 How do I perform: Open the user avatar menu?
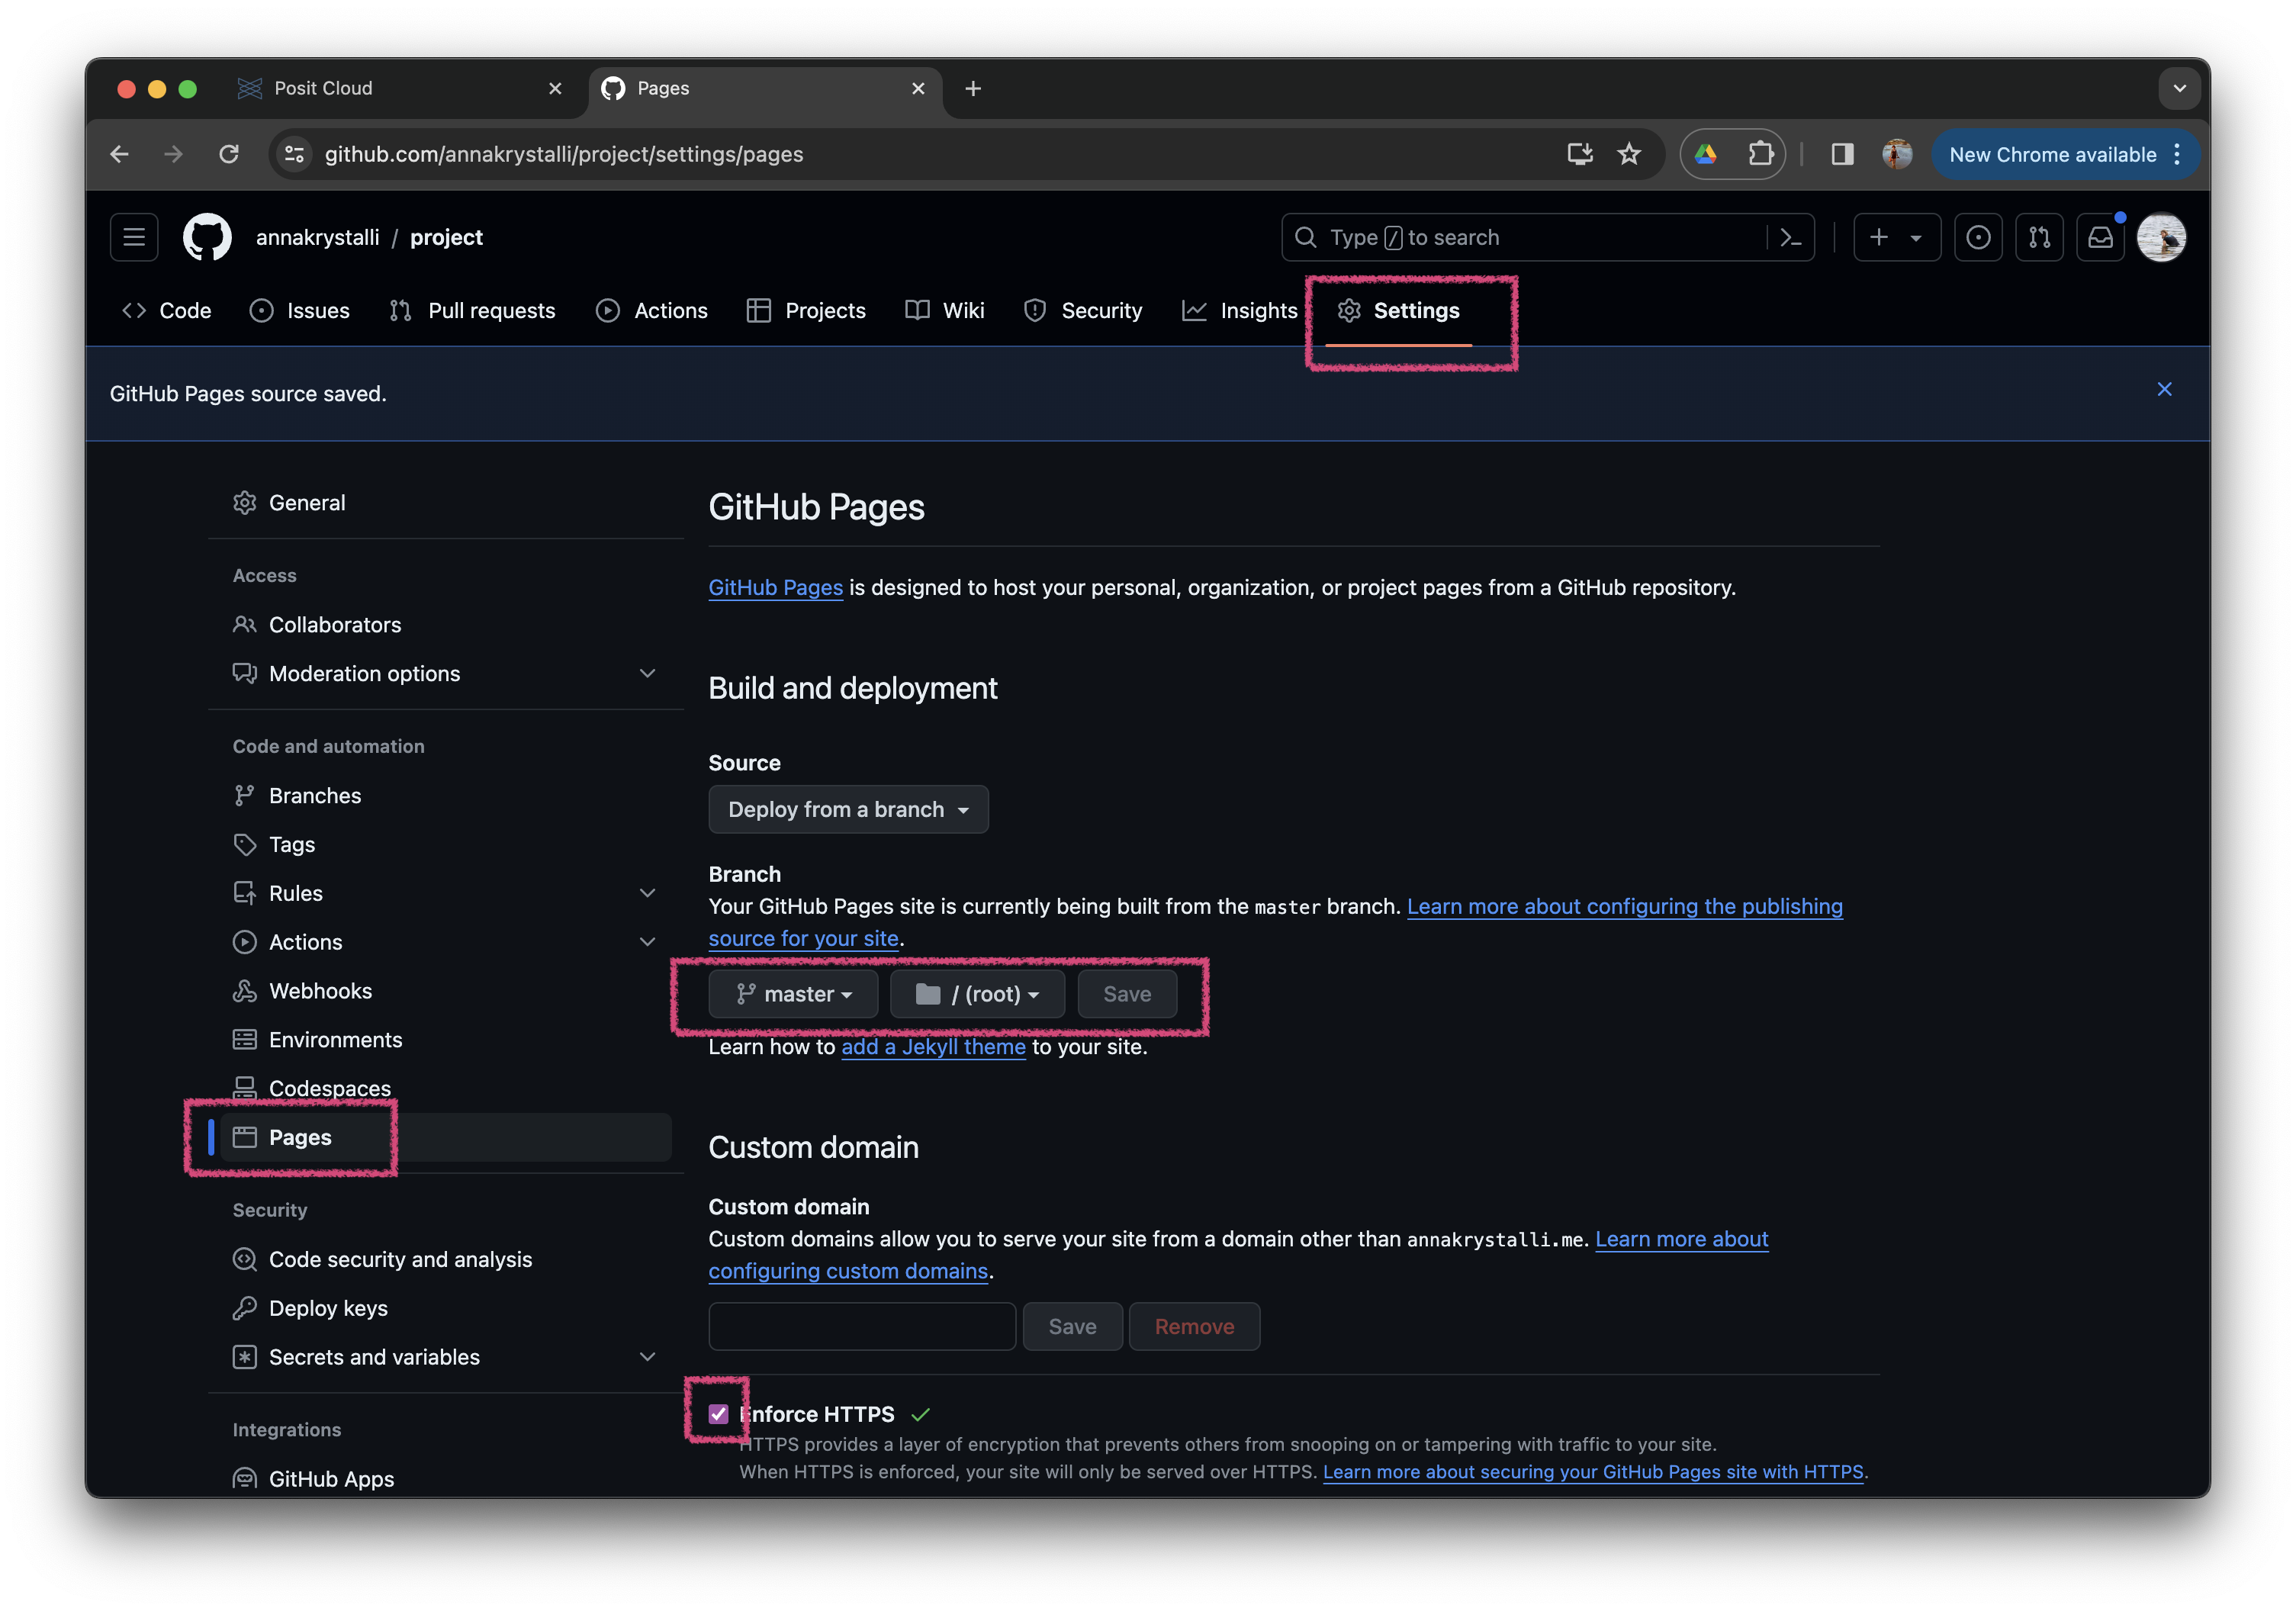pyautogui.click(x=2162, y=237)
